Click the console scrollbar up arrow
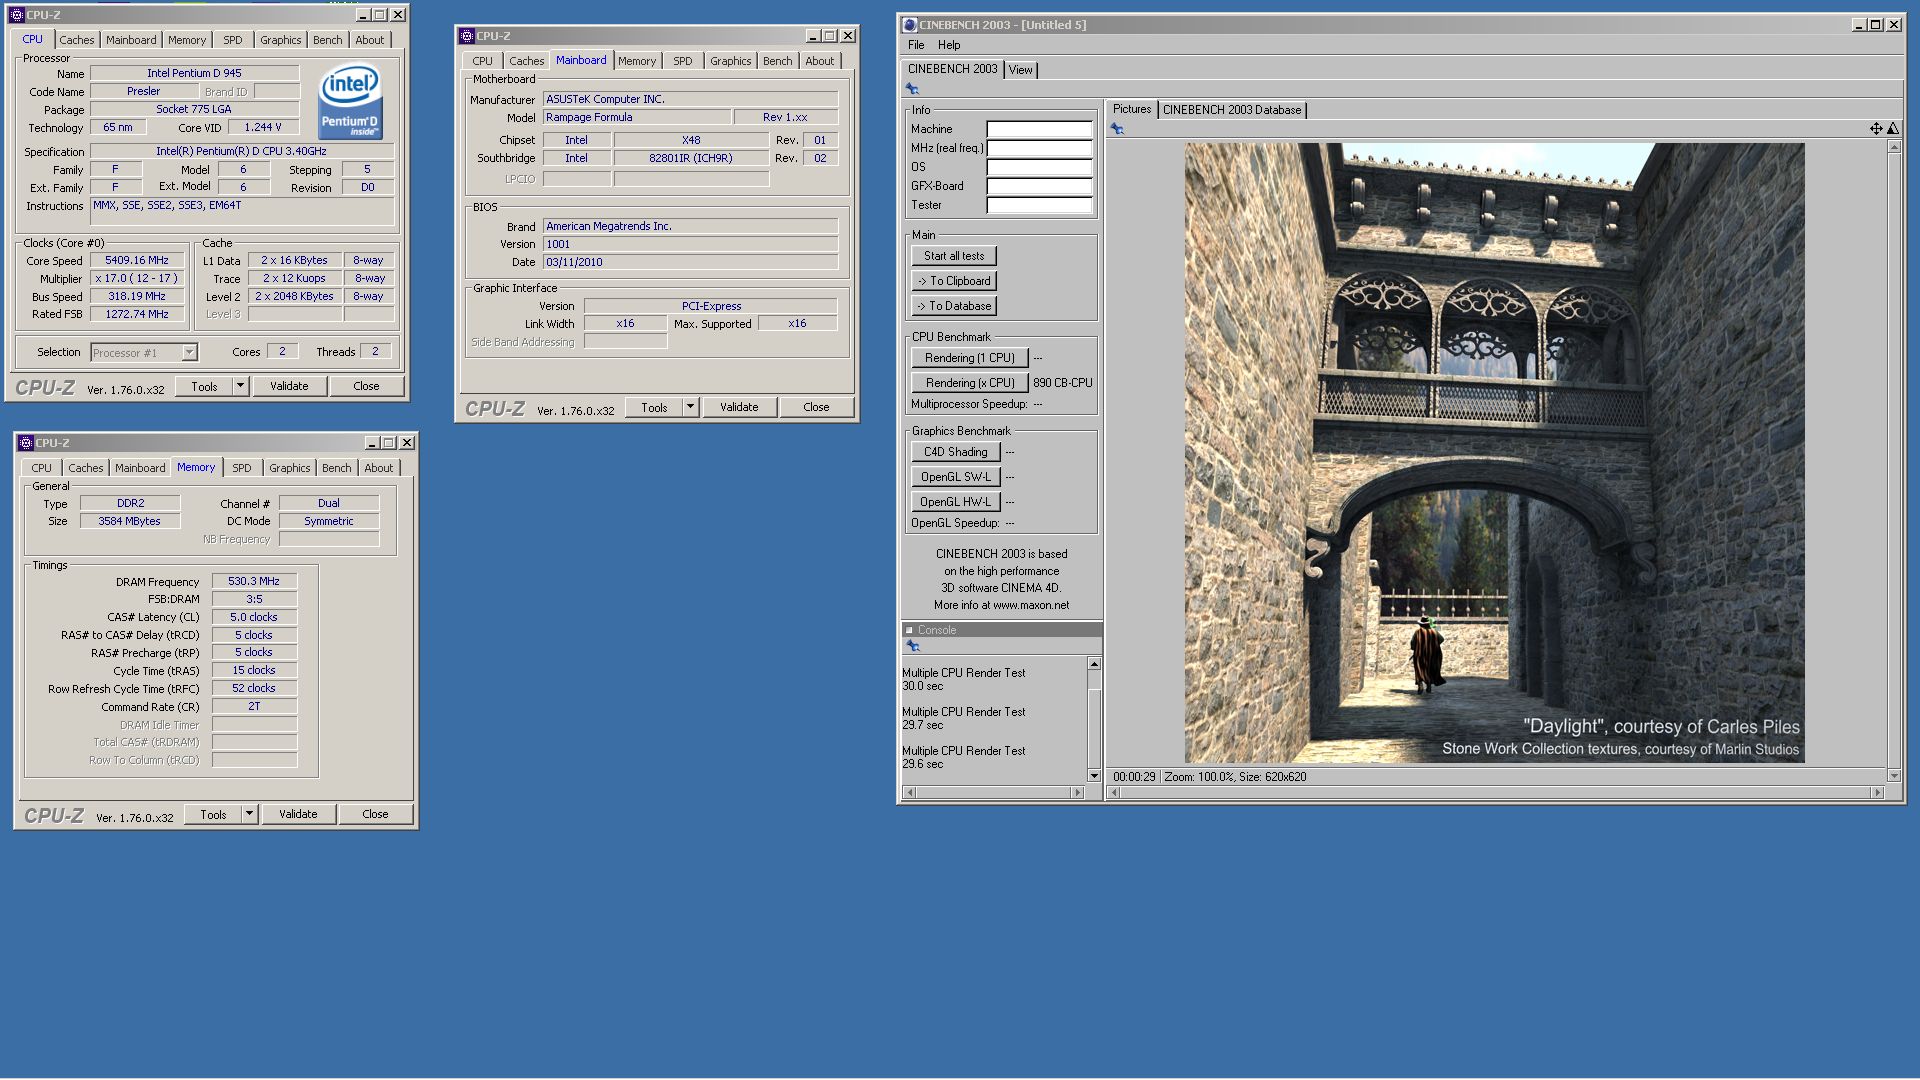The height and width of the screenshot is (1080, 1920). coord(1094,664)
